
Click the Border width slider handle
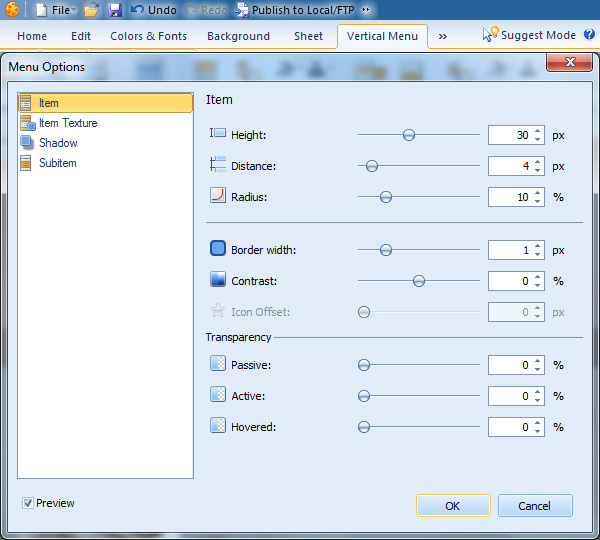[386, 250]
